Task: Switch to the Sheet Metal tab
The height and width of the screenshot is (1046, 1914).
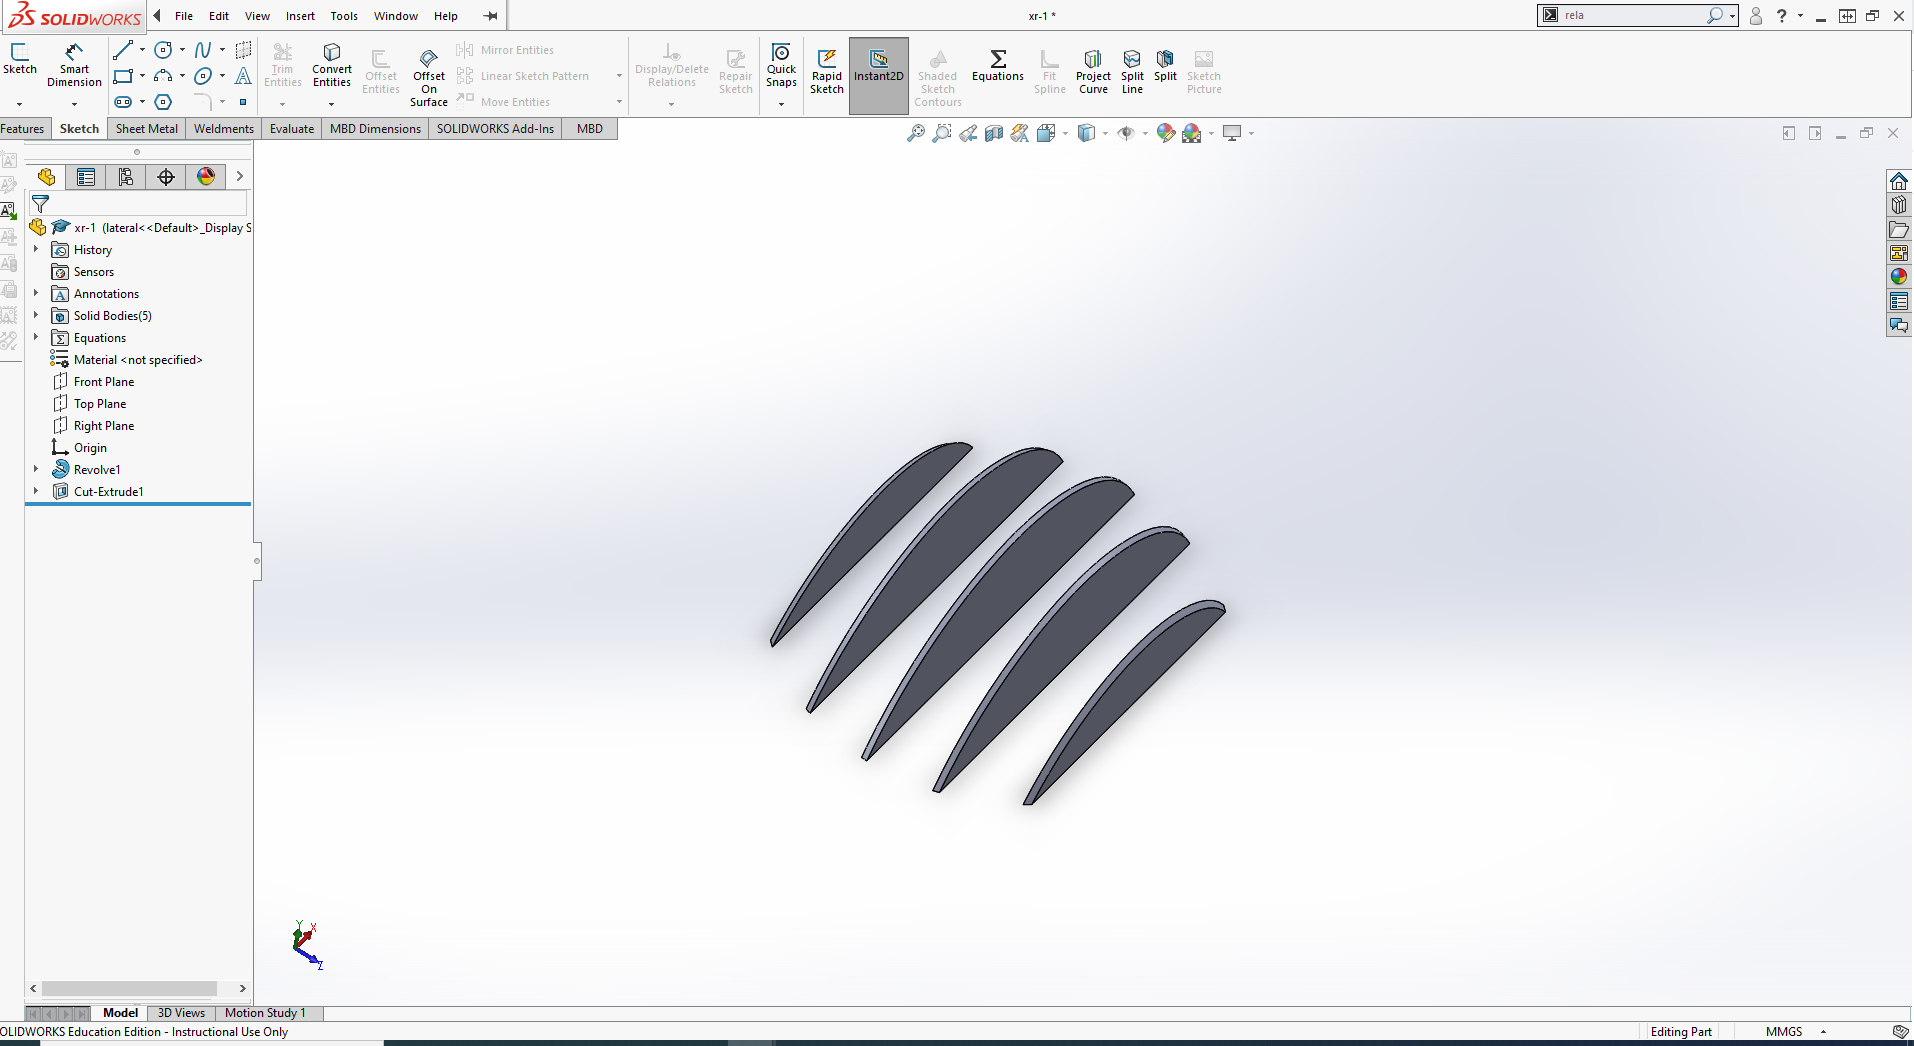Action: coord(147,129)
